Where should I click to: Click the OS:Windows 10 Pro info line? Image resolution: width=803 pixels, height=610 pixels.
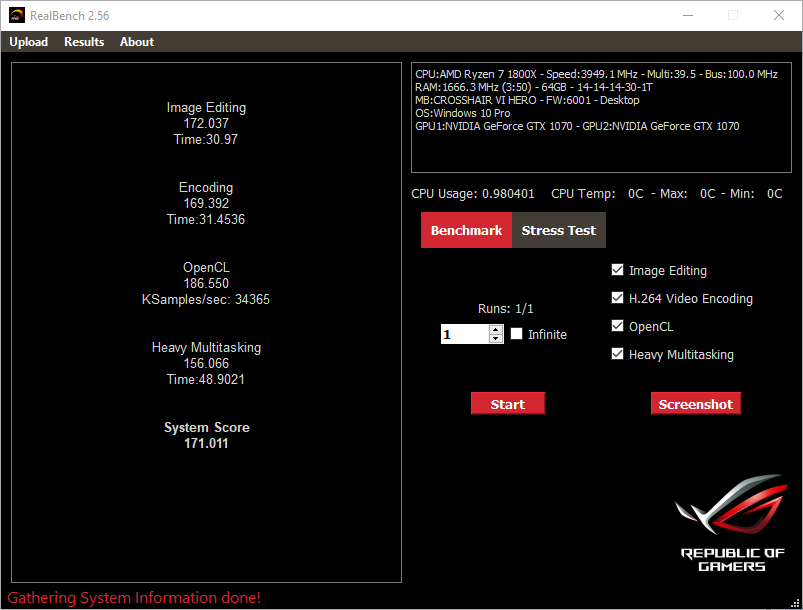[x=462, y=113]
